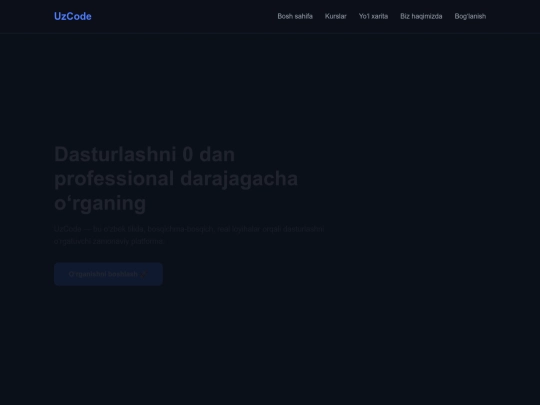Go to Kurslar in the navigation
540x405 pixels.
(x=335, y=16)
